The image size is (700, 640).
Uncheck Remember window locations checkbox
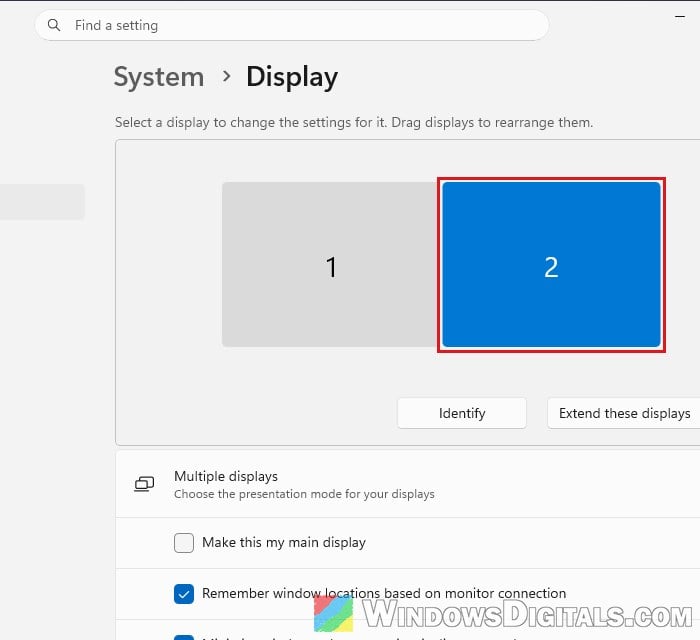click(x=183, y=594)
